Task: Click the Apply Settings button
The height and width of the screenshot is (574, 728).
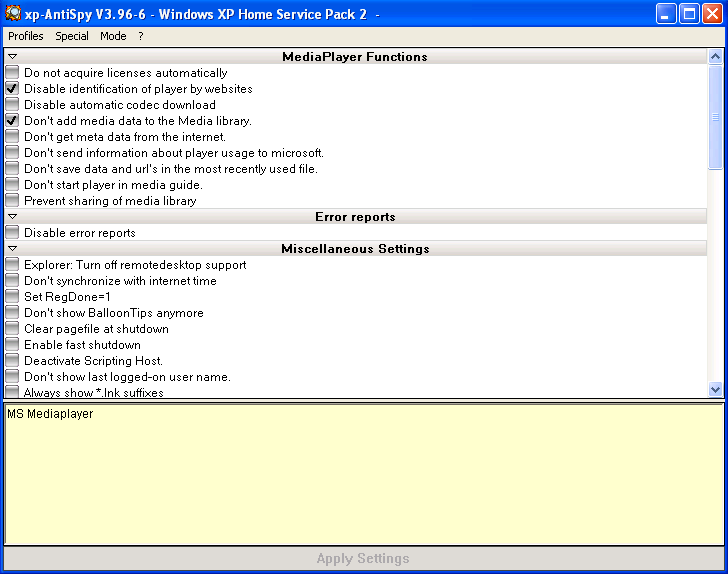Action: point(363,558)
